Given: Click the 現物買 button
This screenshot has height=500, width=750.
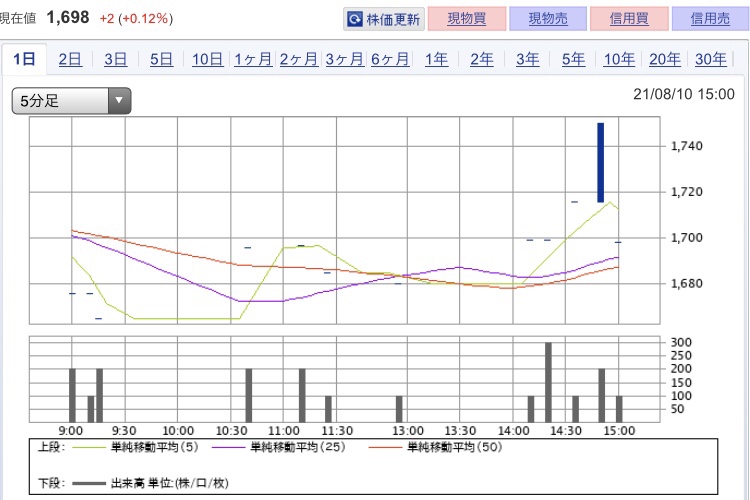Looking at the screenshot, I should (467, 19).
